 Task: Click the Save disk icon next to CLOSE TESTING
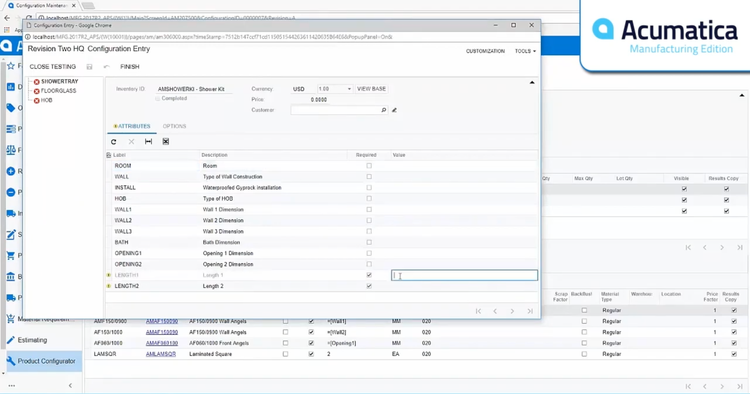[89, 67]
